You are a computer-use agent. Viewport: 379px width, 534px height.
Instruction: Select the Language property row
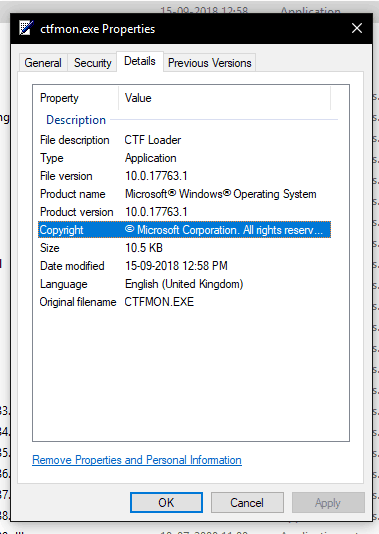pyautogui.click(x=184, y=284)
